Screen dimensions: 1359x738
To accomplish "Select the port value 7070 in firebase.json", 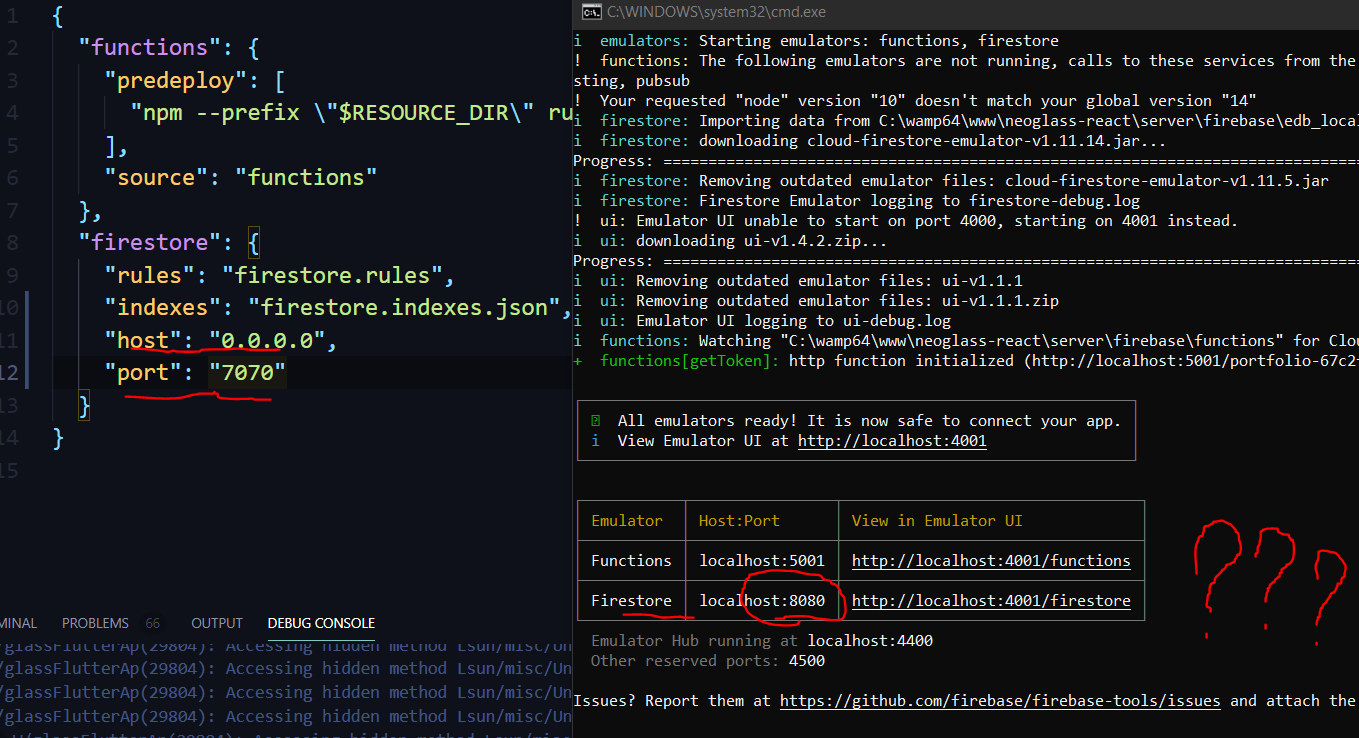I will tap(248, 371).
